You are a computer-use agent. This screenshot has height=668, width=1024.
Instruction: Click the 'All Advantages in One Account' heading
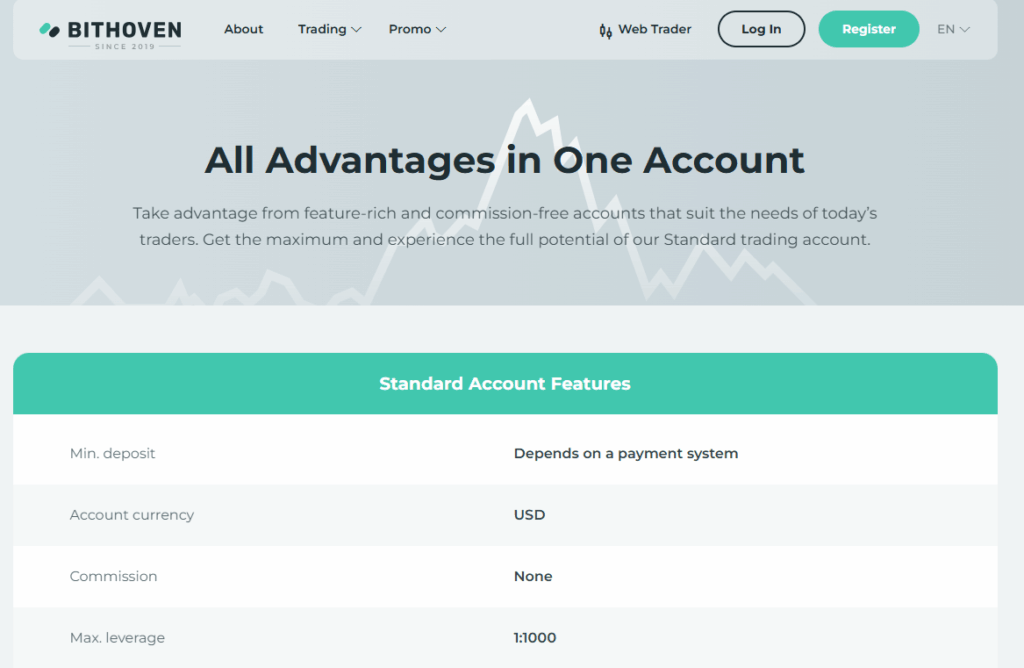click(x=505, y=160)
